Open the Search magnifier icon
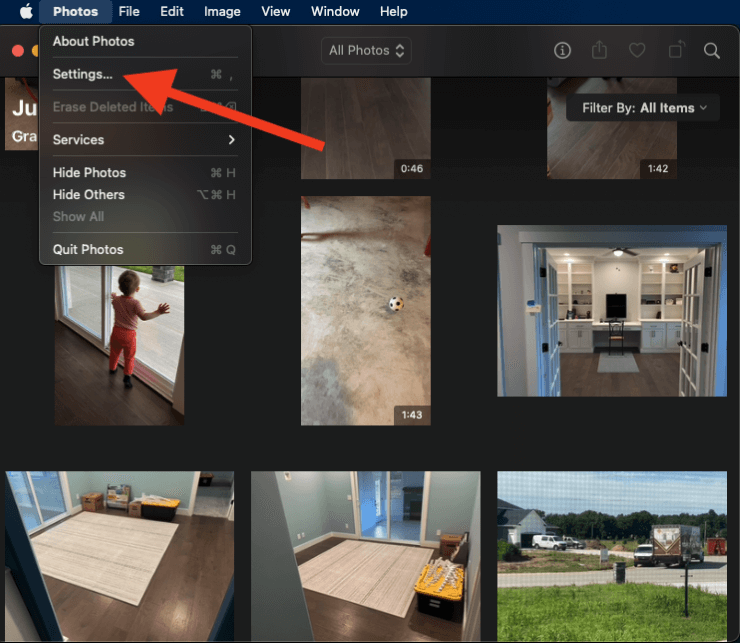This screenshot has height=643, width=740. click(x=712, y=50)
